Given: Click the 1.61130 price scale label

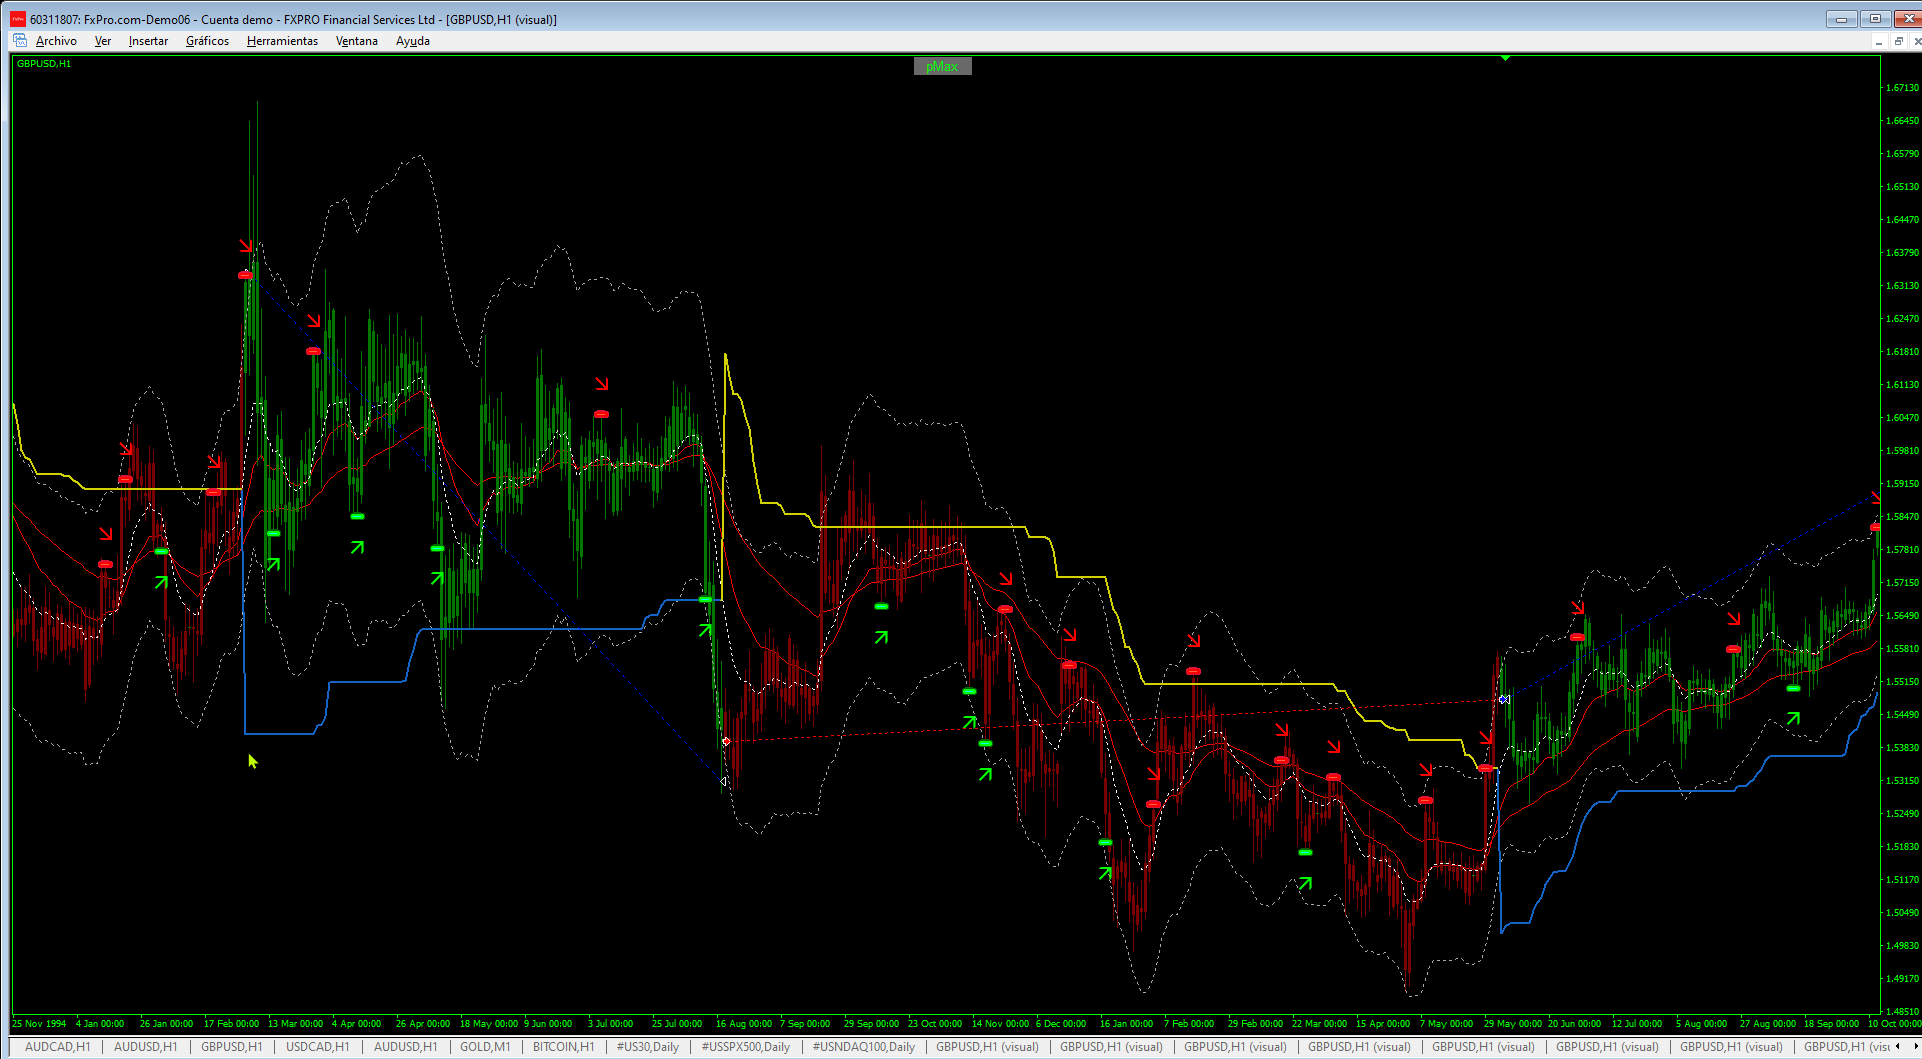Looking at the screenshot, I should point(1902,385).
